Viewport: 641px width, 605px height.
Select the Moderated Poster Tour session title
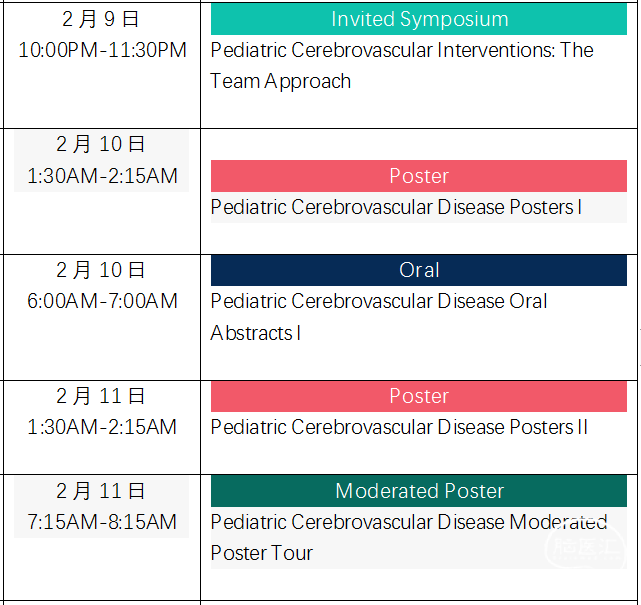(409, 538)
